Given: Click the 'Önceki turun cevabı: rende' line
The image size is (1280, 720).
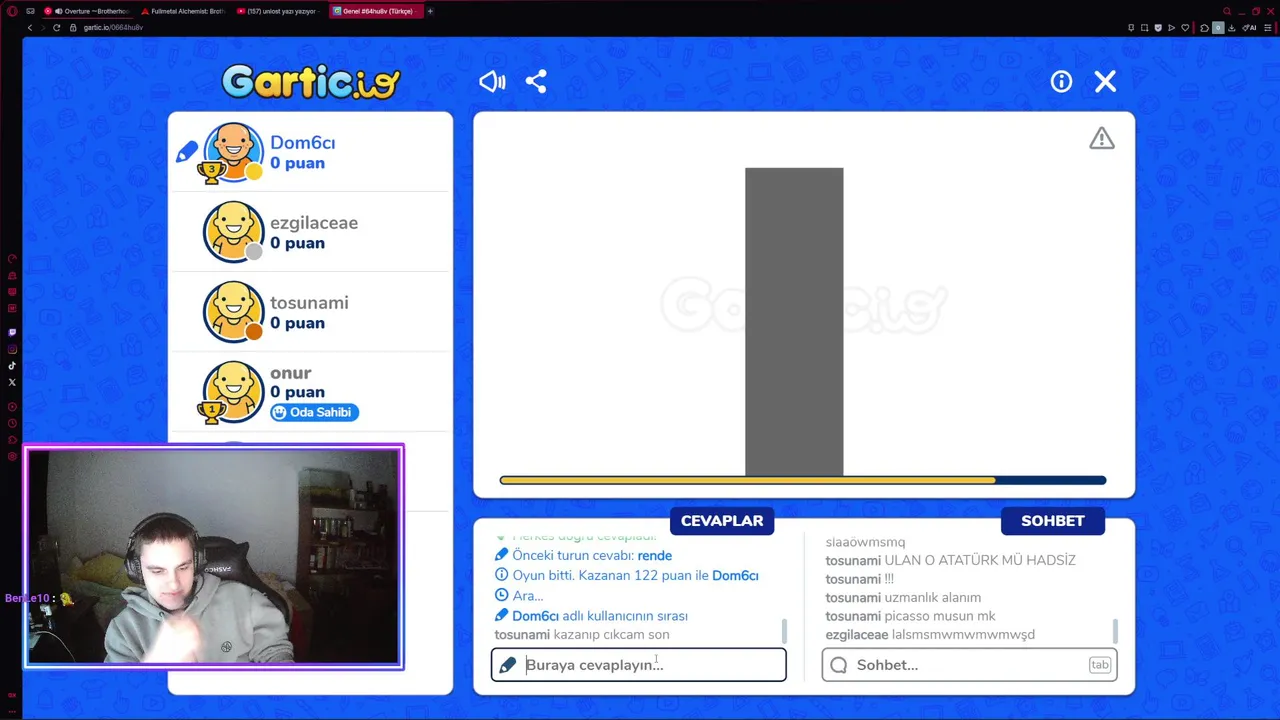Looking at the screenshot, I should pyautogui.click(x=583, y=556).
